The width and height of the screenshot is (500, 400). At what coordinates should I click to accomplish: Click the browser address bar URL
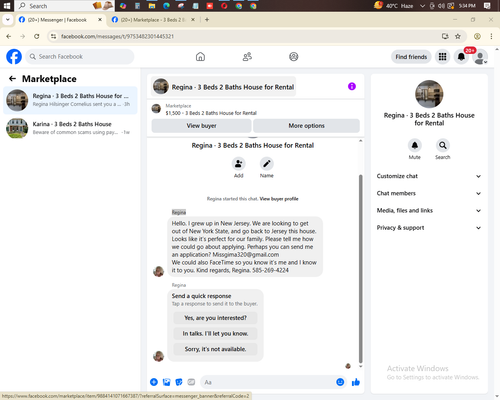click(117, 36)
